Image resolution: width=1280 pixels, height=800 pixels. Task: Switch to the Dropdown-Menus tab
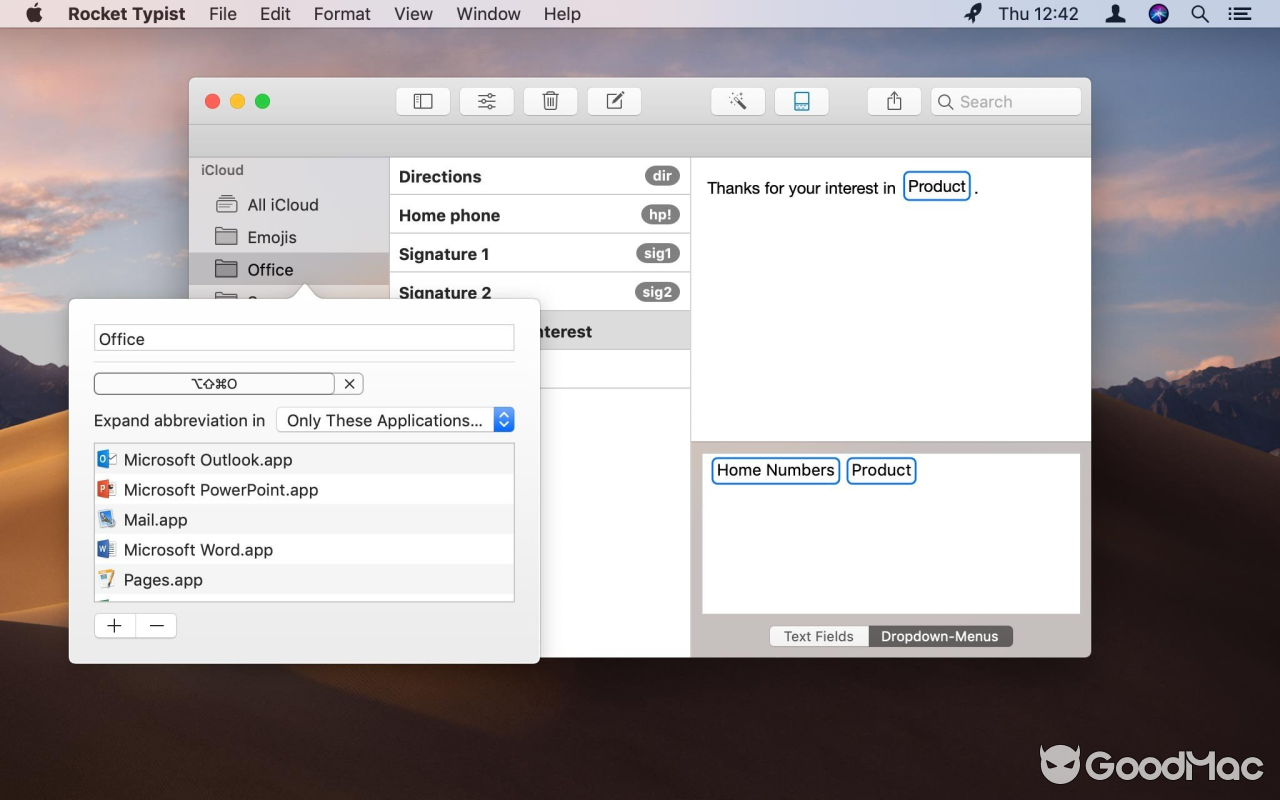pos(940,636)
